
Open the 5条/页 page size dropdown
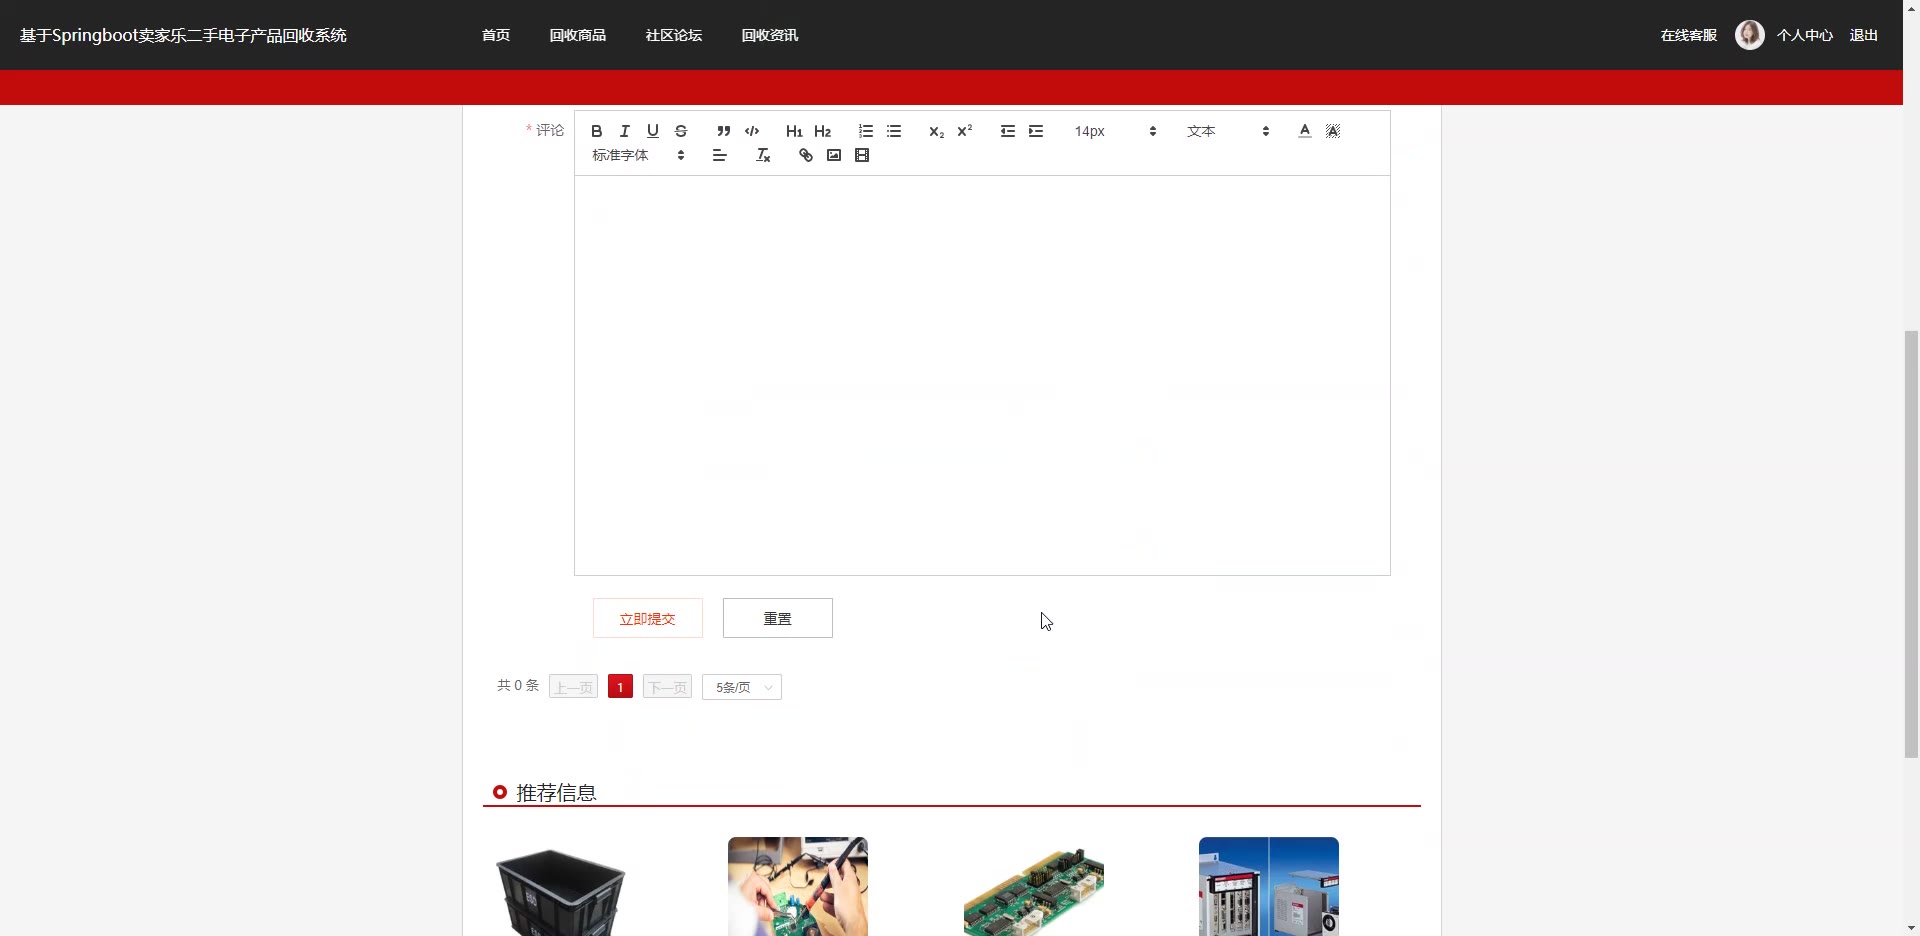(742, 687)
